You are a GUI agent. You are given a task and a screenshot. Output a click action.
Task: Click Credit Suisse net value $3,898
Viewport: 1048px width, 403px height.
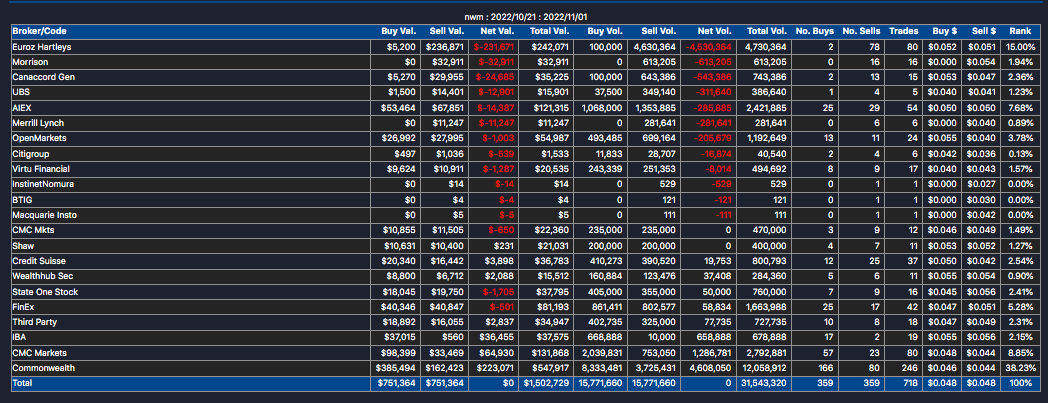499,261
